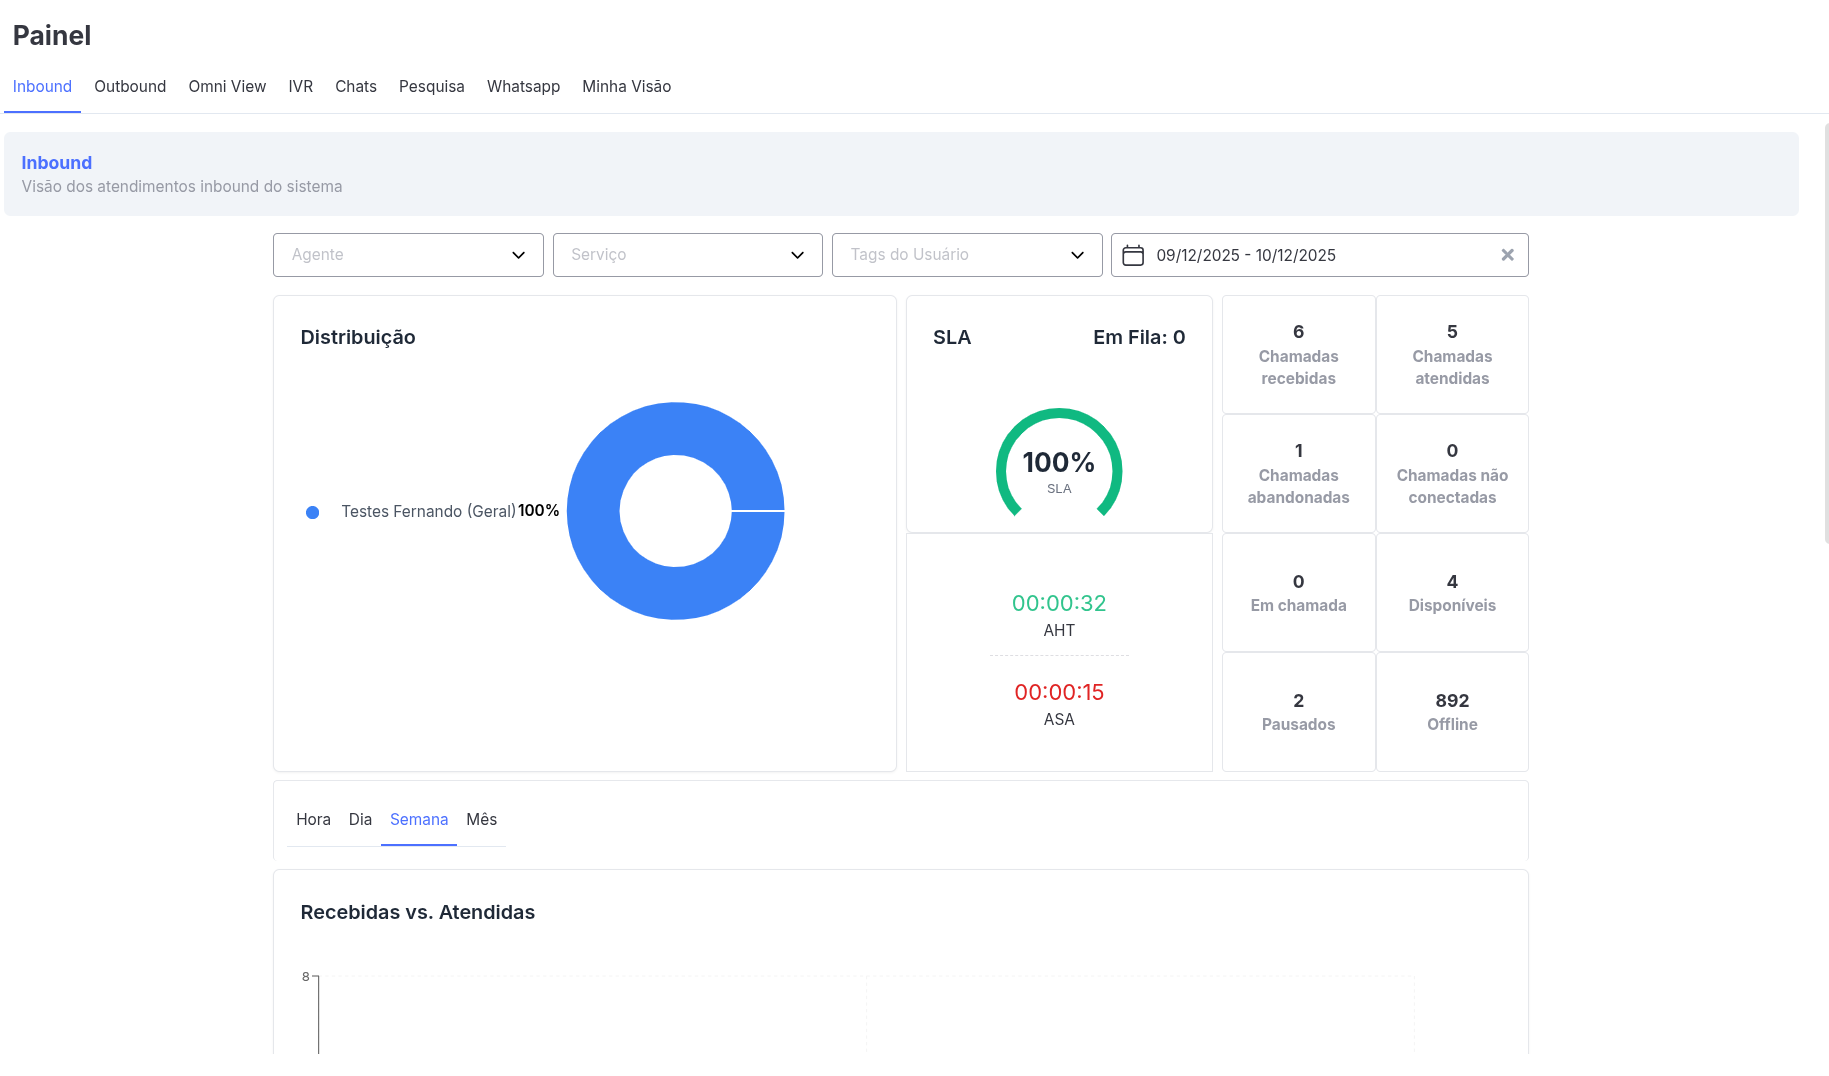Switch to the Whatsapp tab
Viewport: 1829px width, 1076px height.
523,87
